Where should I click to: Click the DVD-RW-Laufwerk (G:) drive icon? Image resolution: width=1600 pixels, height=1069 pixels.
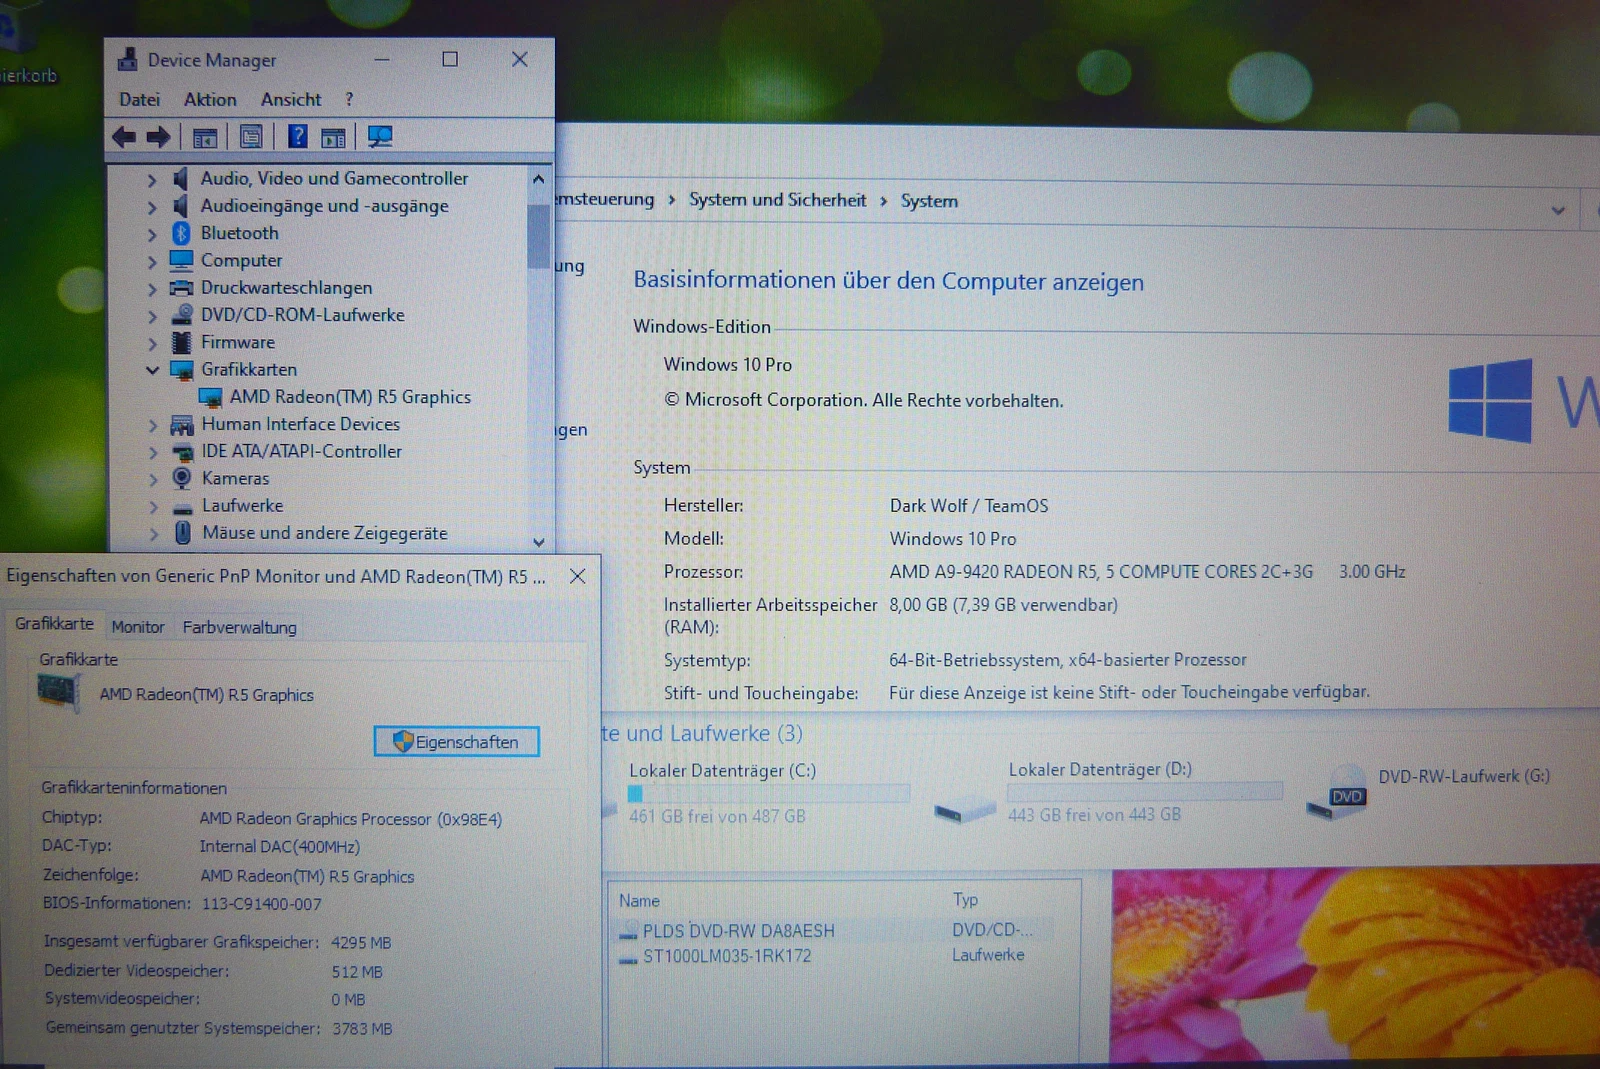(x=1338, y=792)
